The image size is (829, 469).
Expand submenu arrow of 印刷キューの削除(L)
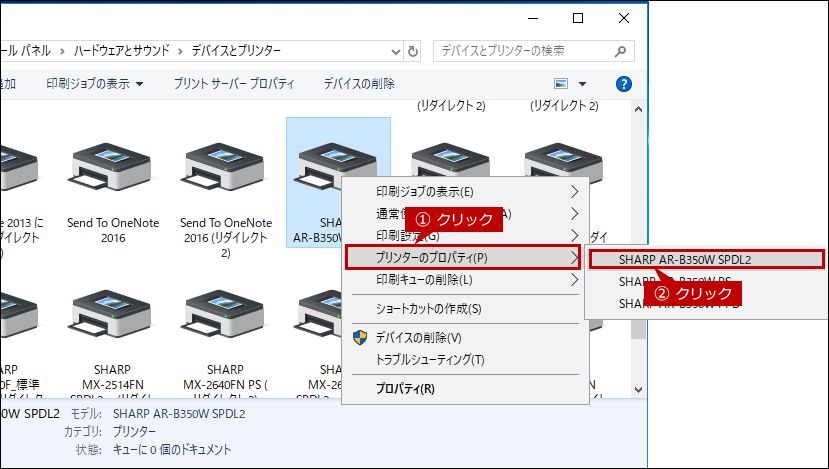pyautogui.click(x=574, y=280)
